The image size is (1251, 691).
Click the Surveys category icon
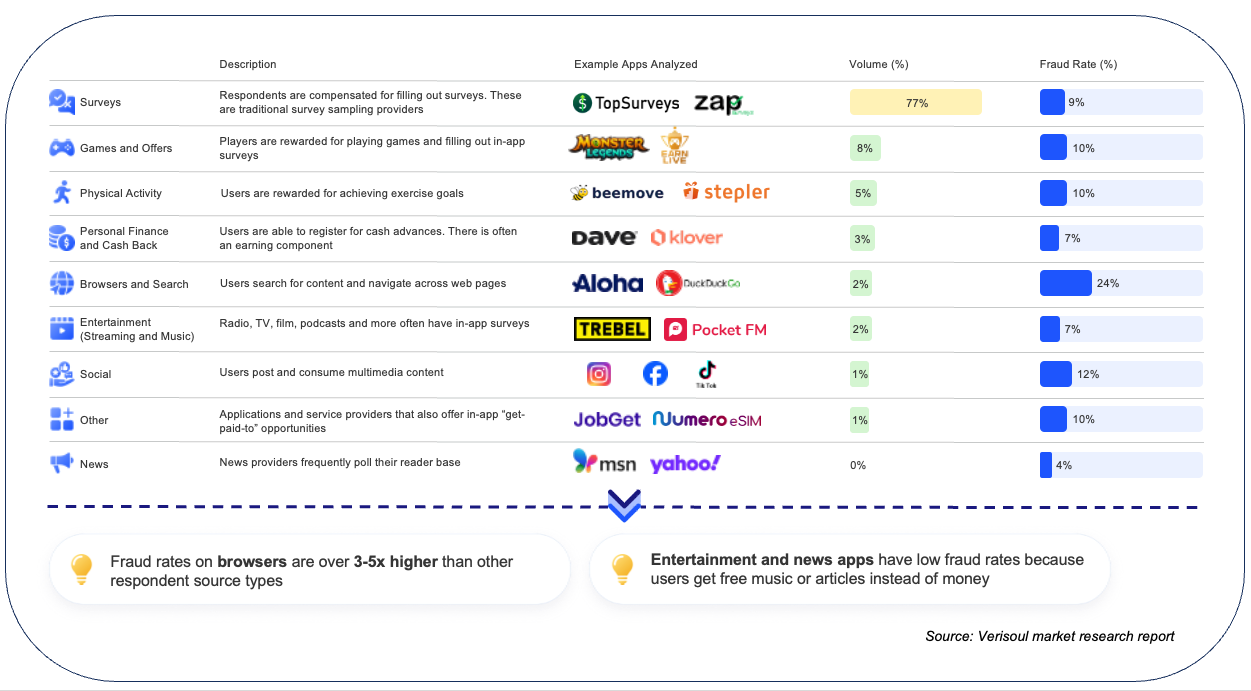[61, 102]
